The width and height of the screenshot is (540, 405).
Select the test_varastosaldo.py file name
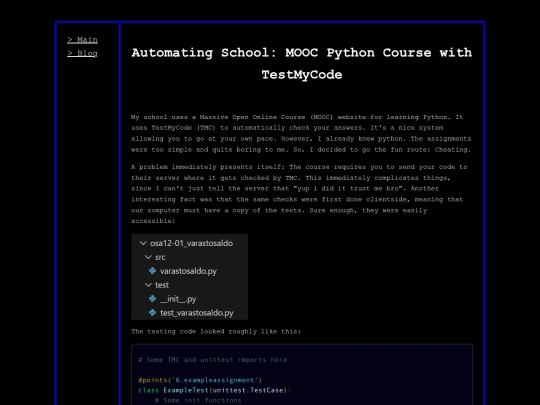tap(197, 313)
